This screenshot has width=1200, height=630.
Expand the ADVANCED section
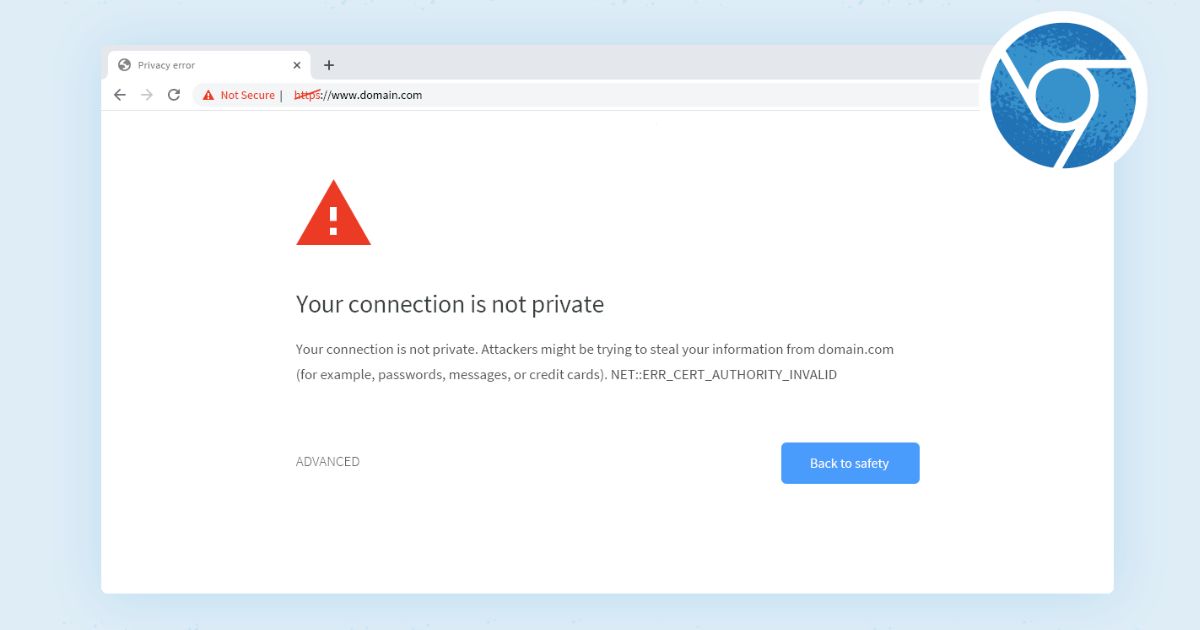[x=327, y=461]
